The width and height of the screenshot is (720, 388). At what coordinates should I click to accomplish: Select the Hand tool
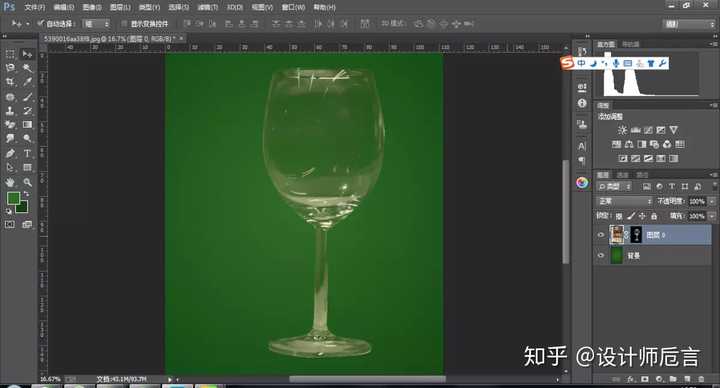[10, 182]
